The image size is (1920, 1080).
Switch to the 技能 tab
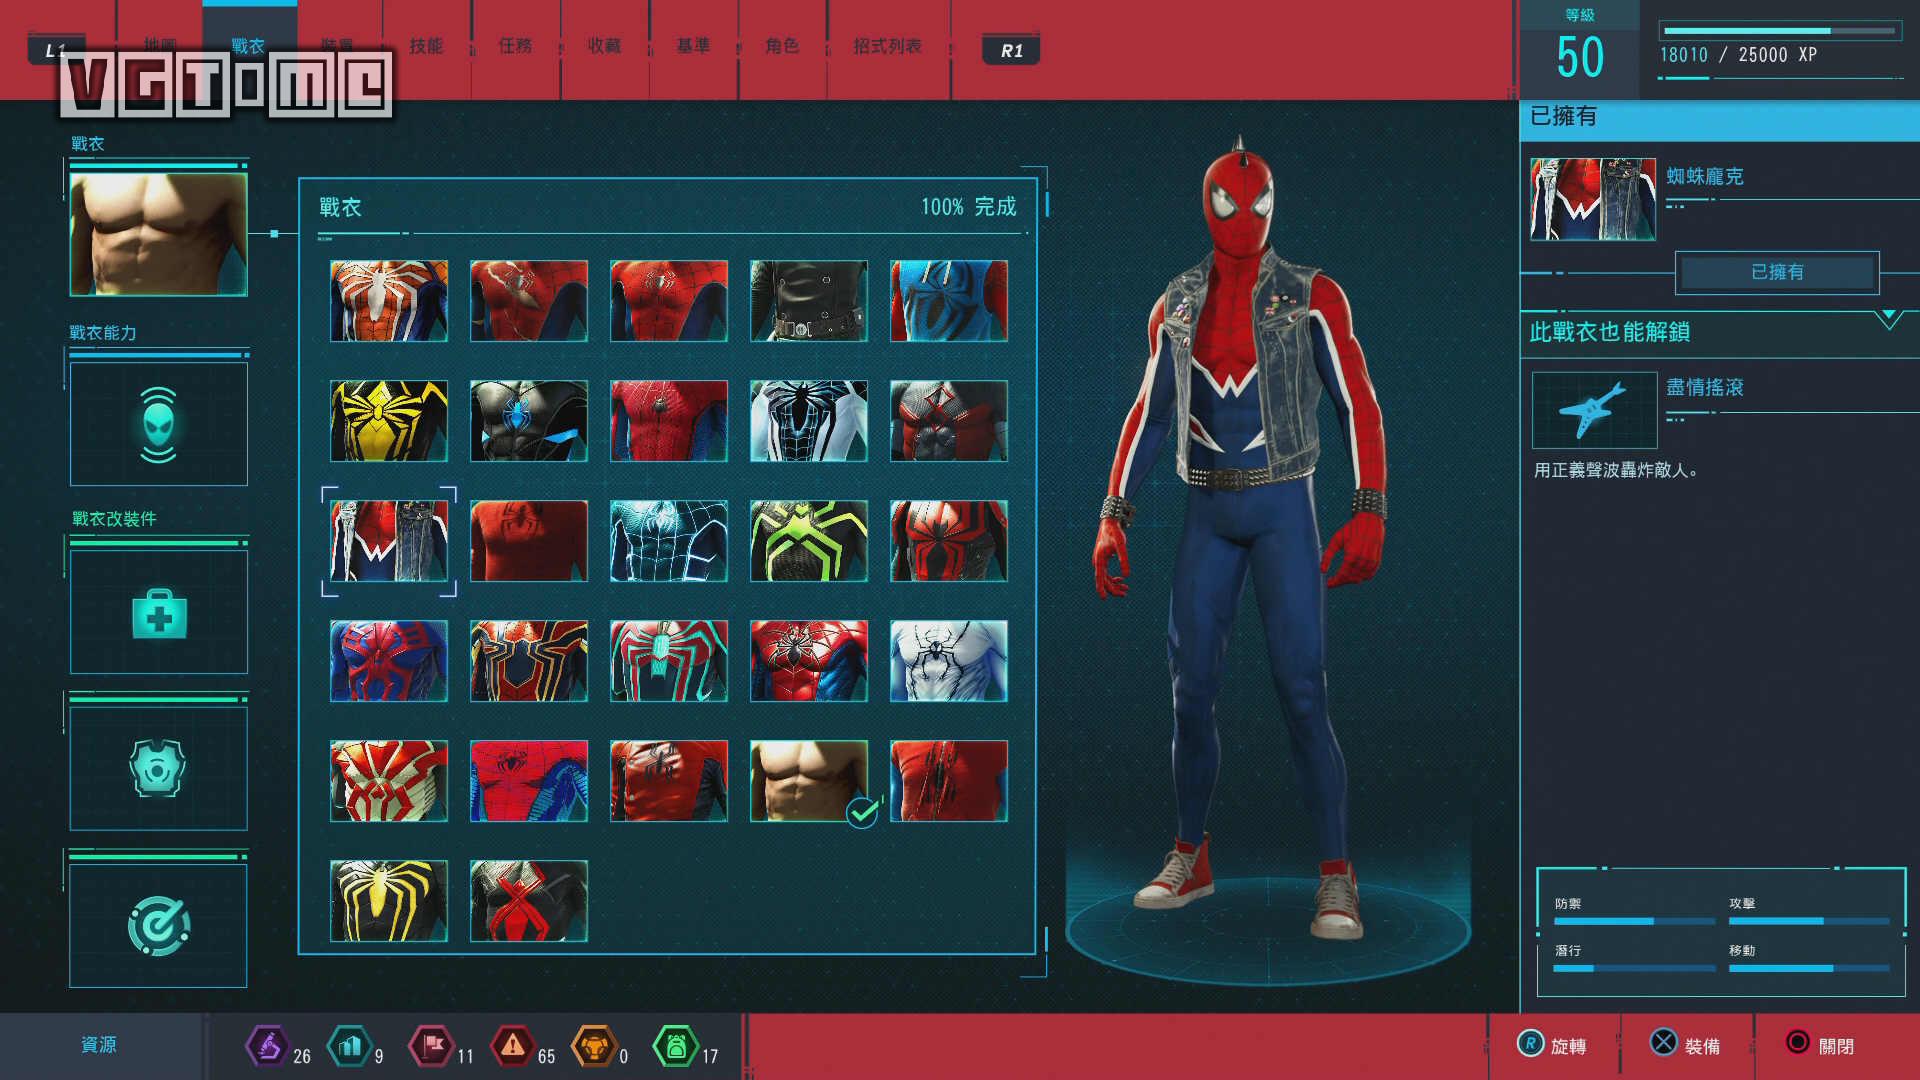click(x=426, y=46)
